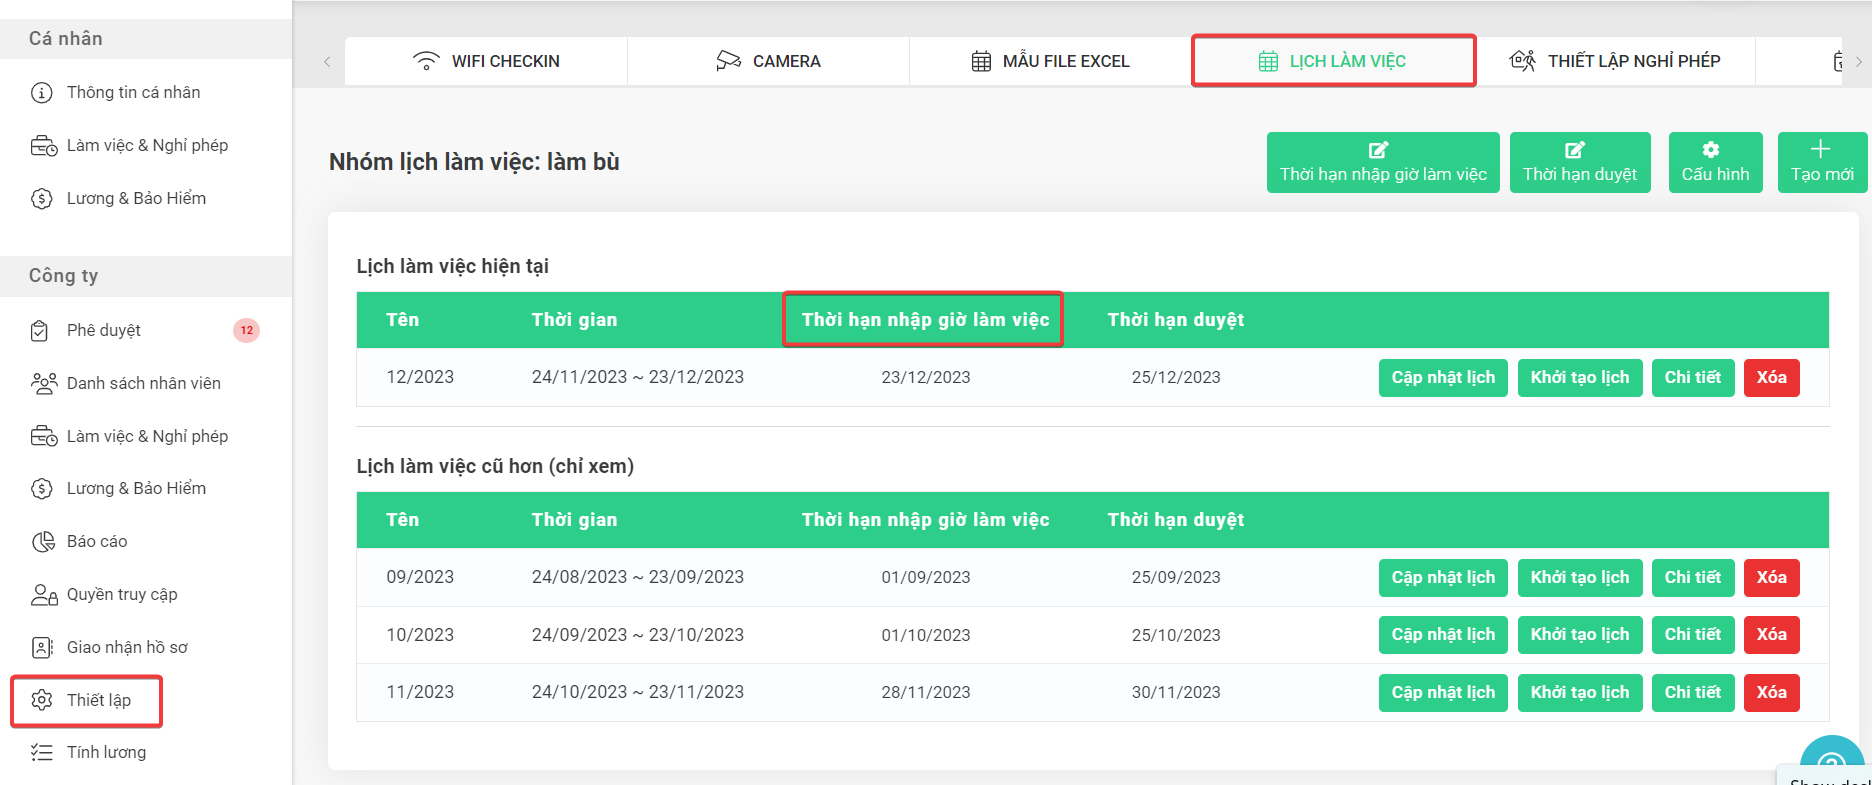Open Làm việc & Nghỉ phép under Cá nhân
Viewport: 1872px width, 785px height.
[147, 145]
